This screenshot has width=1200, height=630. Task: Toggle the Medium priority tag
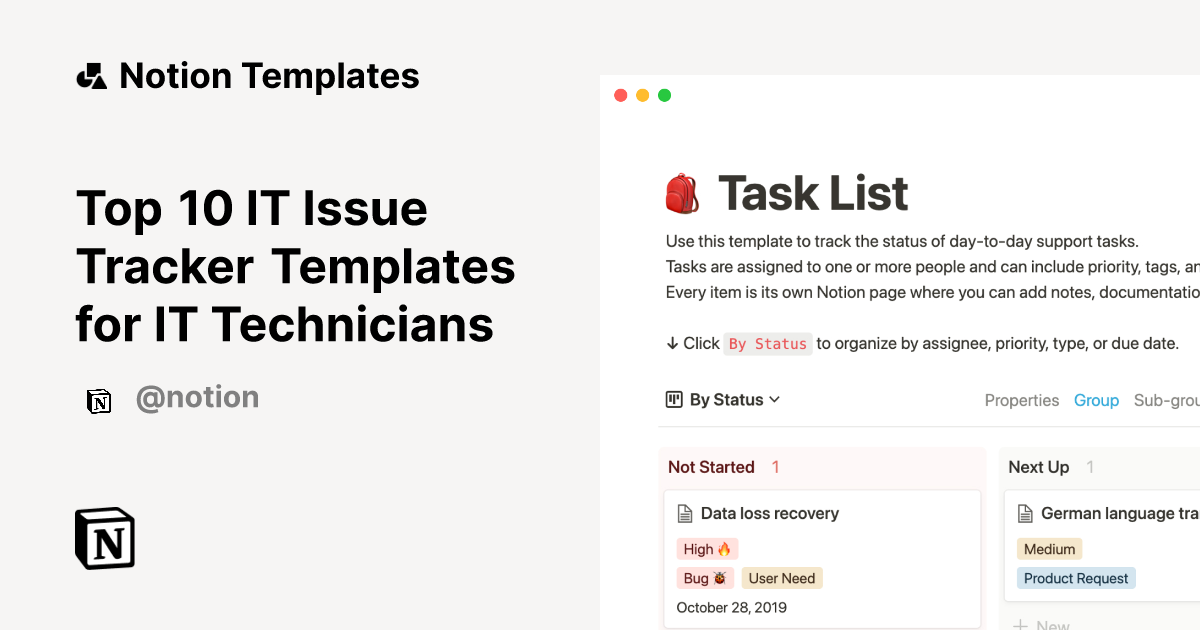click(1049, 548)
